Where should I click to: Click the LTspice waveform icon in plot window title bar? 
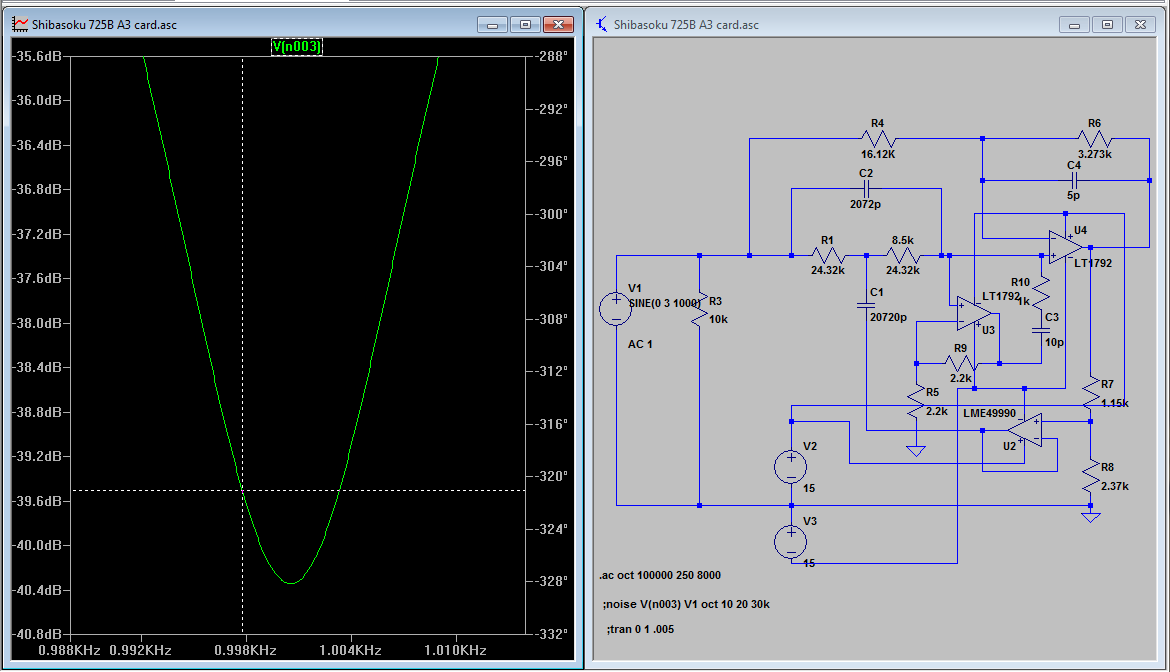click(20, 25)
